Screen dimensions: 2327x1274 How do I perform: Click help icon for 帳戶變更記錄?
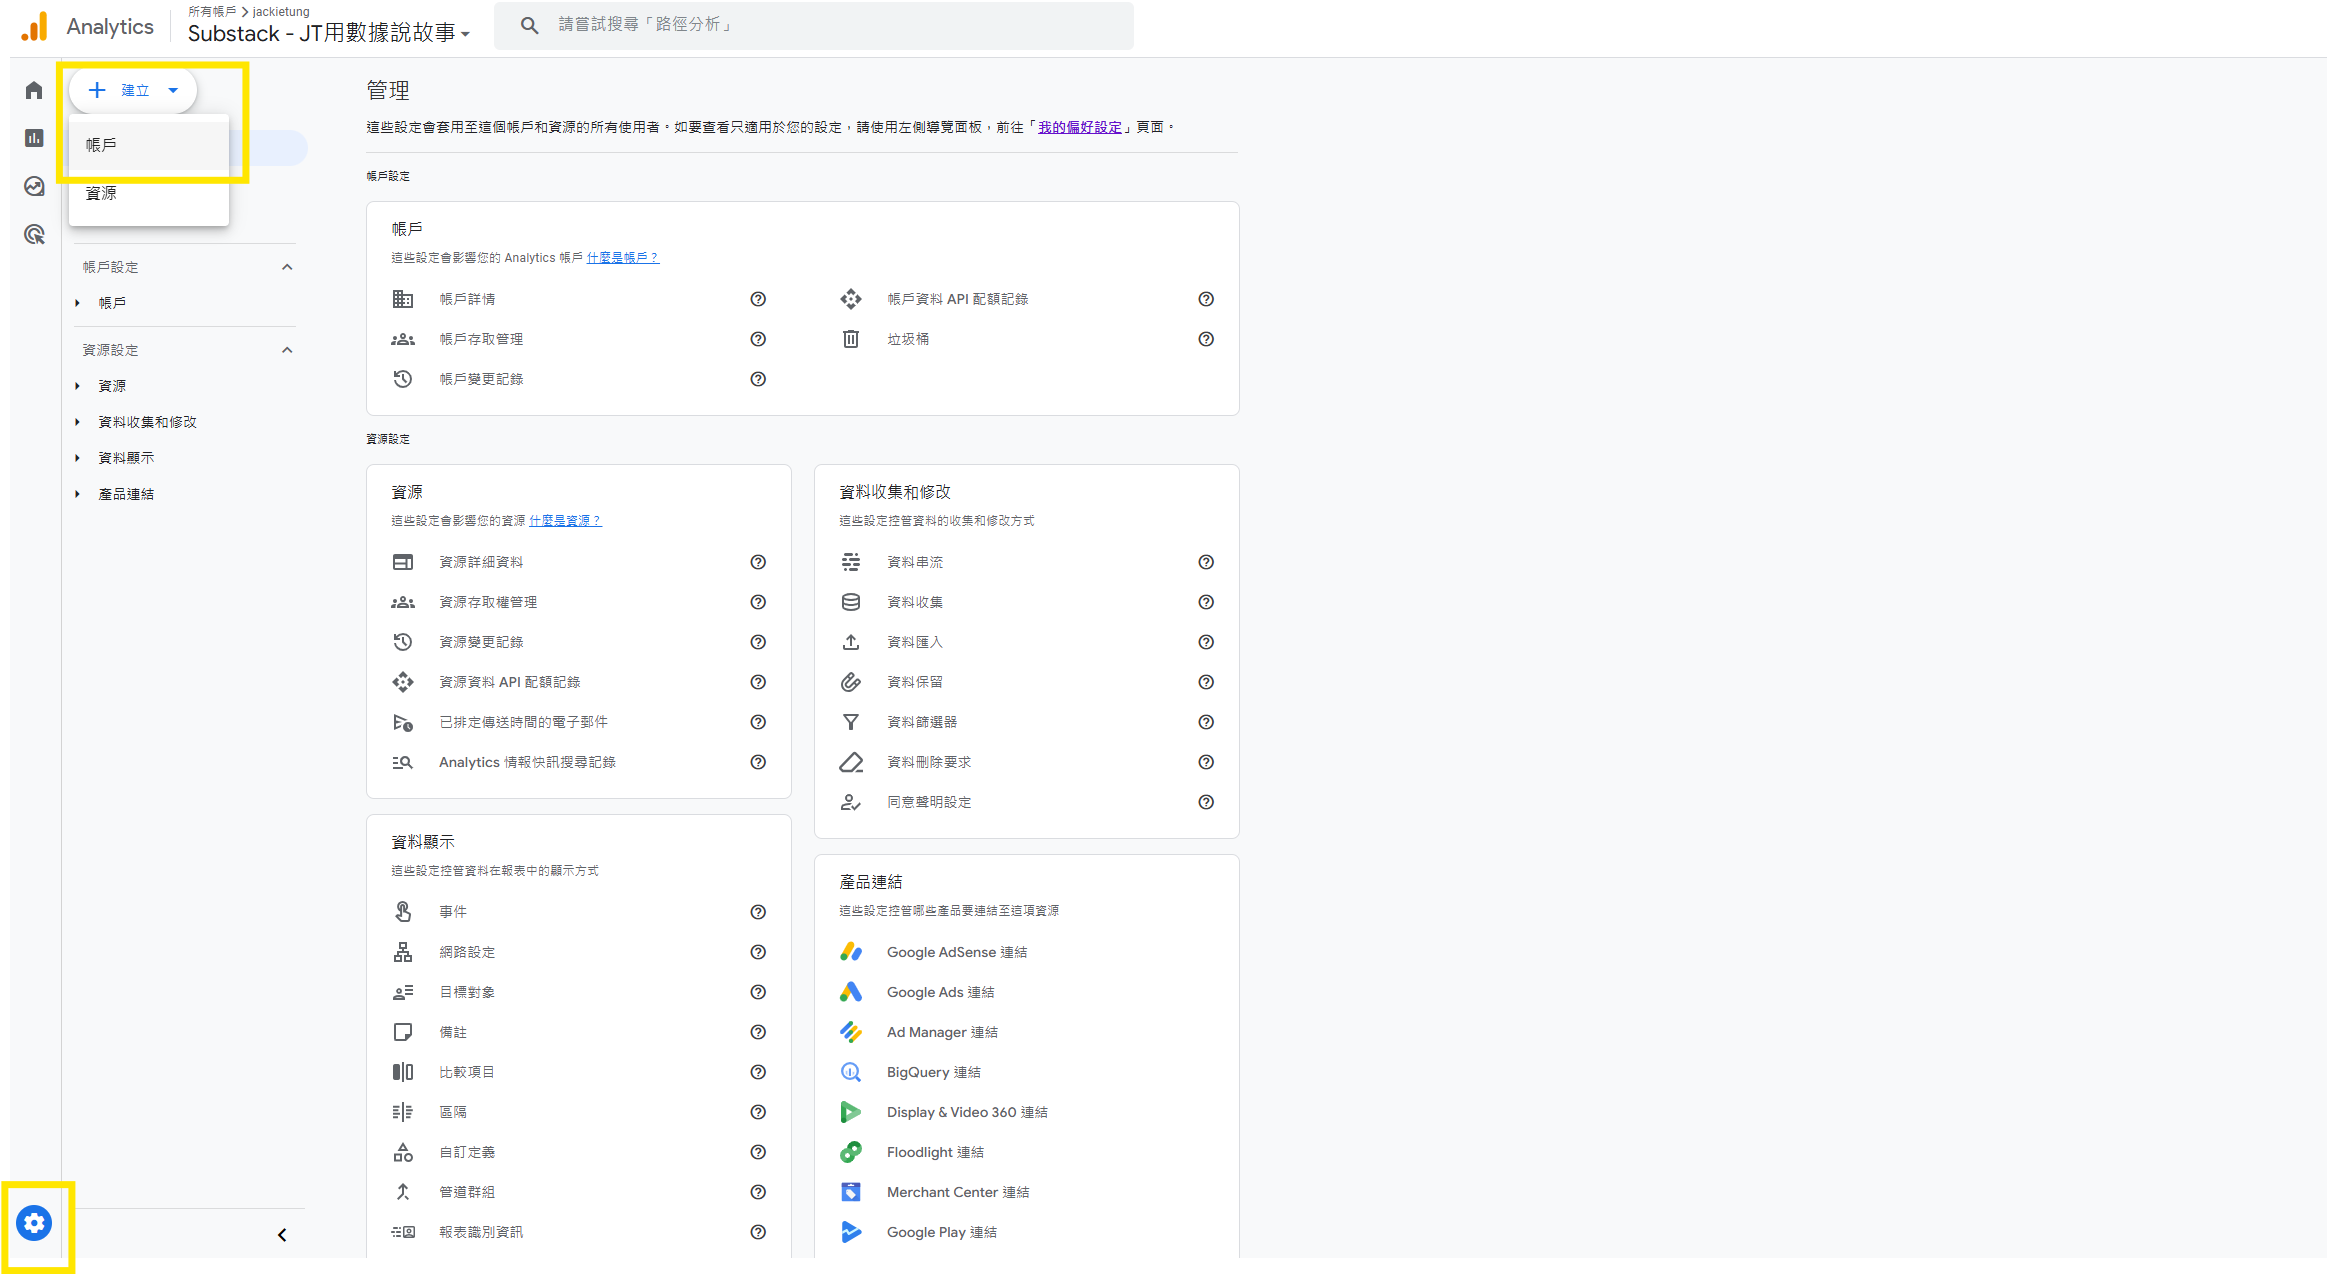758,379
